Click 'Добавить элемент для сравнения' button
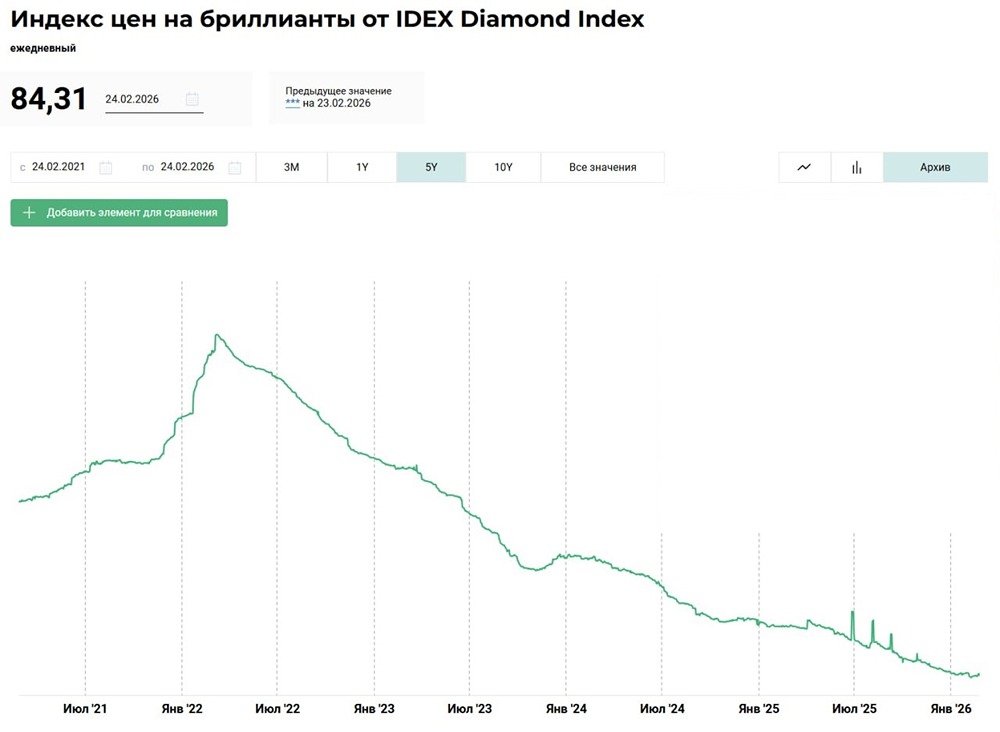The width and height of the screenshot is (1000, 732). click(x=131, y=213)
